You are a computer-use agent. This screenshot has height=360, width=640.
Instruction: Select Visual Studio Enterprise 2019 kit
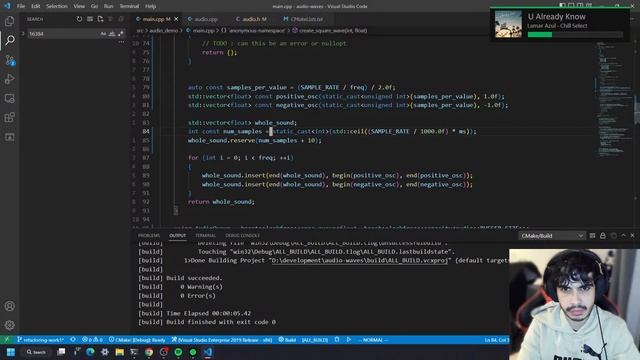coord(222,340)
